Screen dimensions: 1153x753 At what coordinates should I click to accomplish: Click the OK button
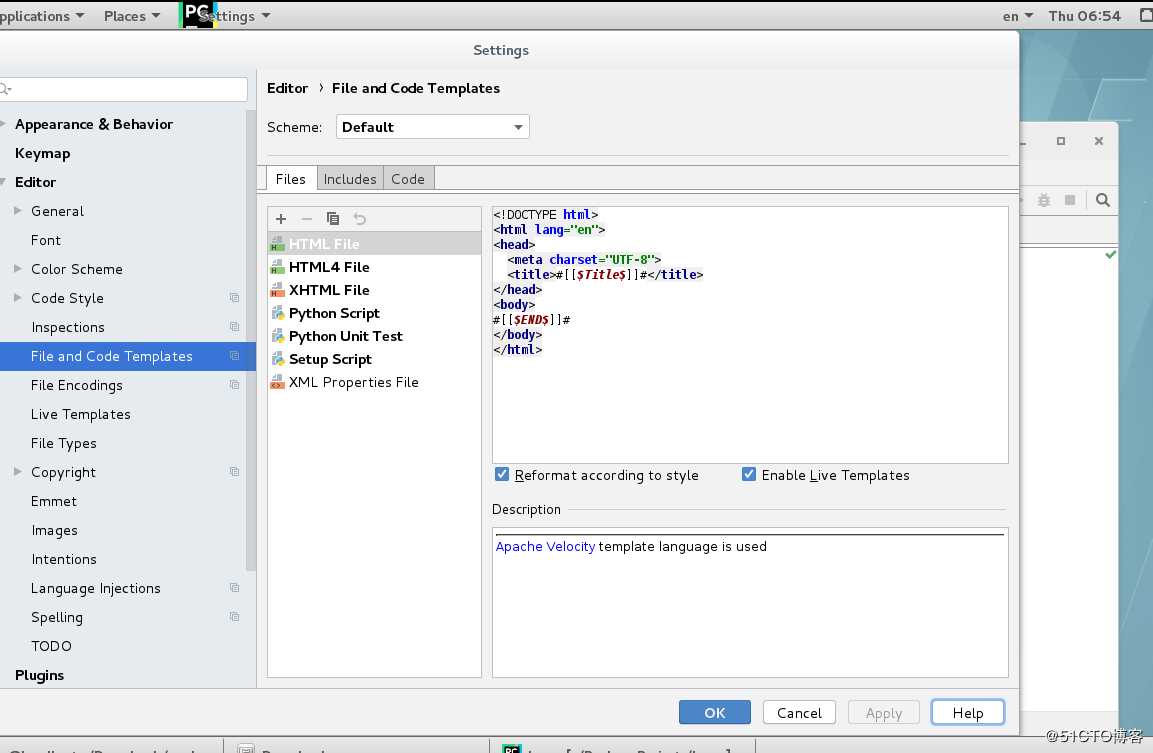point(715,713)
